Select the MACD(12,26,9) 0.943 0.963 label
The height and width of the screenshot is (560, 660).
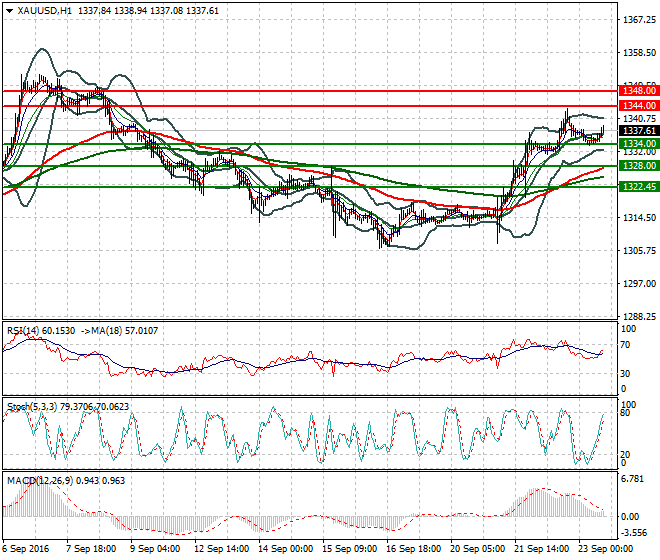[66, 481]
